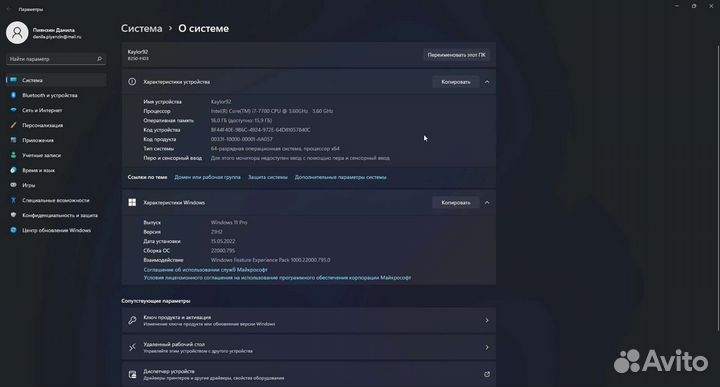Go back with the arrow in title bar

[x=8, y=9]
